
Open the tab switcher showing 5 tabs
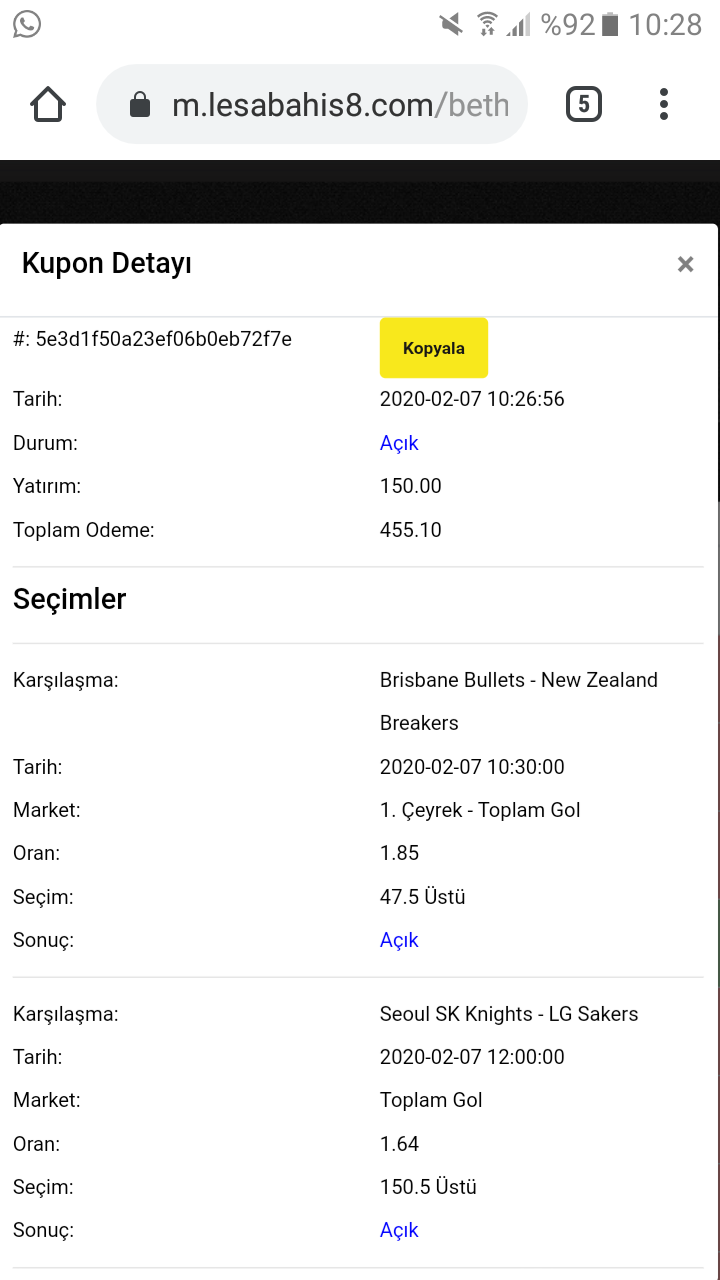(x=584, y=104)
